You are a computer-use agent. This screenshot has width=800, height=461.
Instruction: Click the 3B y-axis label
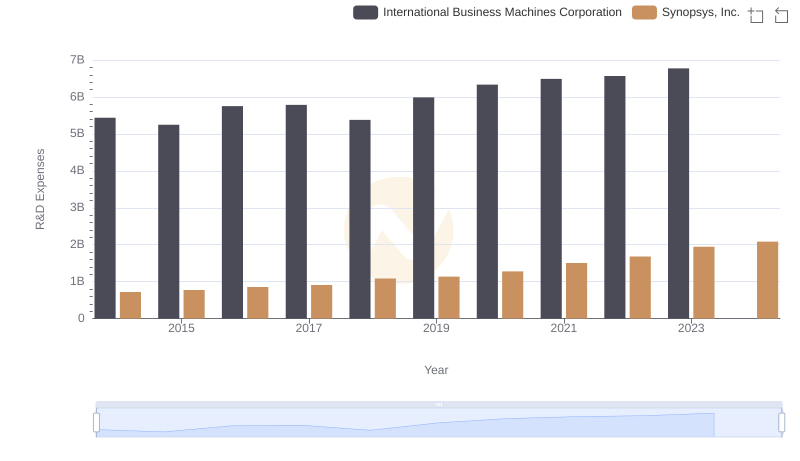point(77,208)
